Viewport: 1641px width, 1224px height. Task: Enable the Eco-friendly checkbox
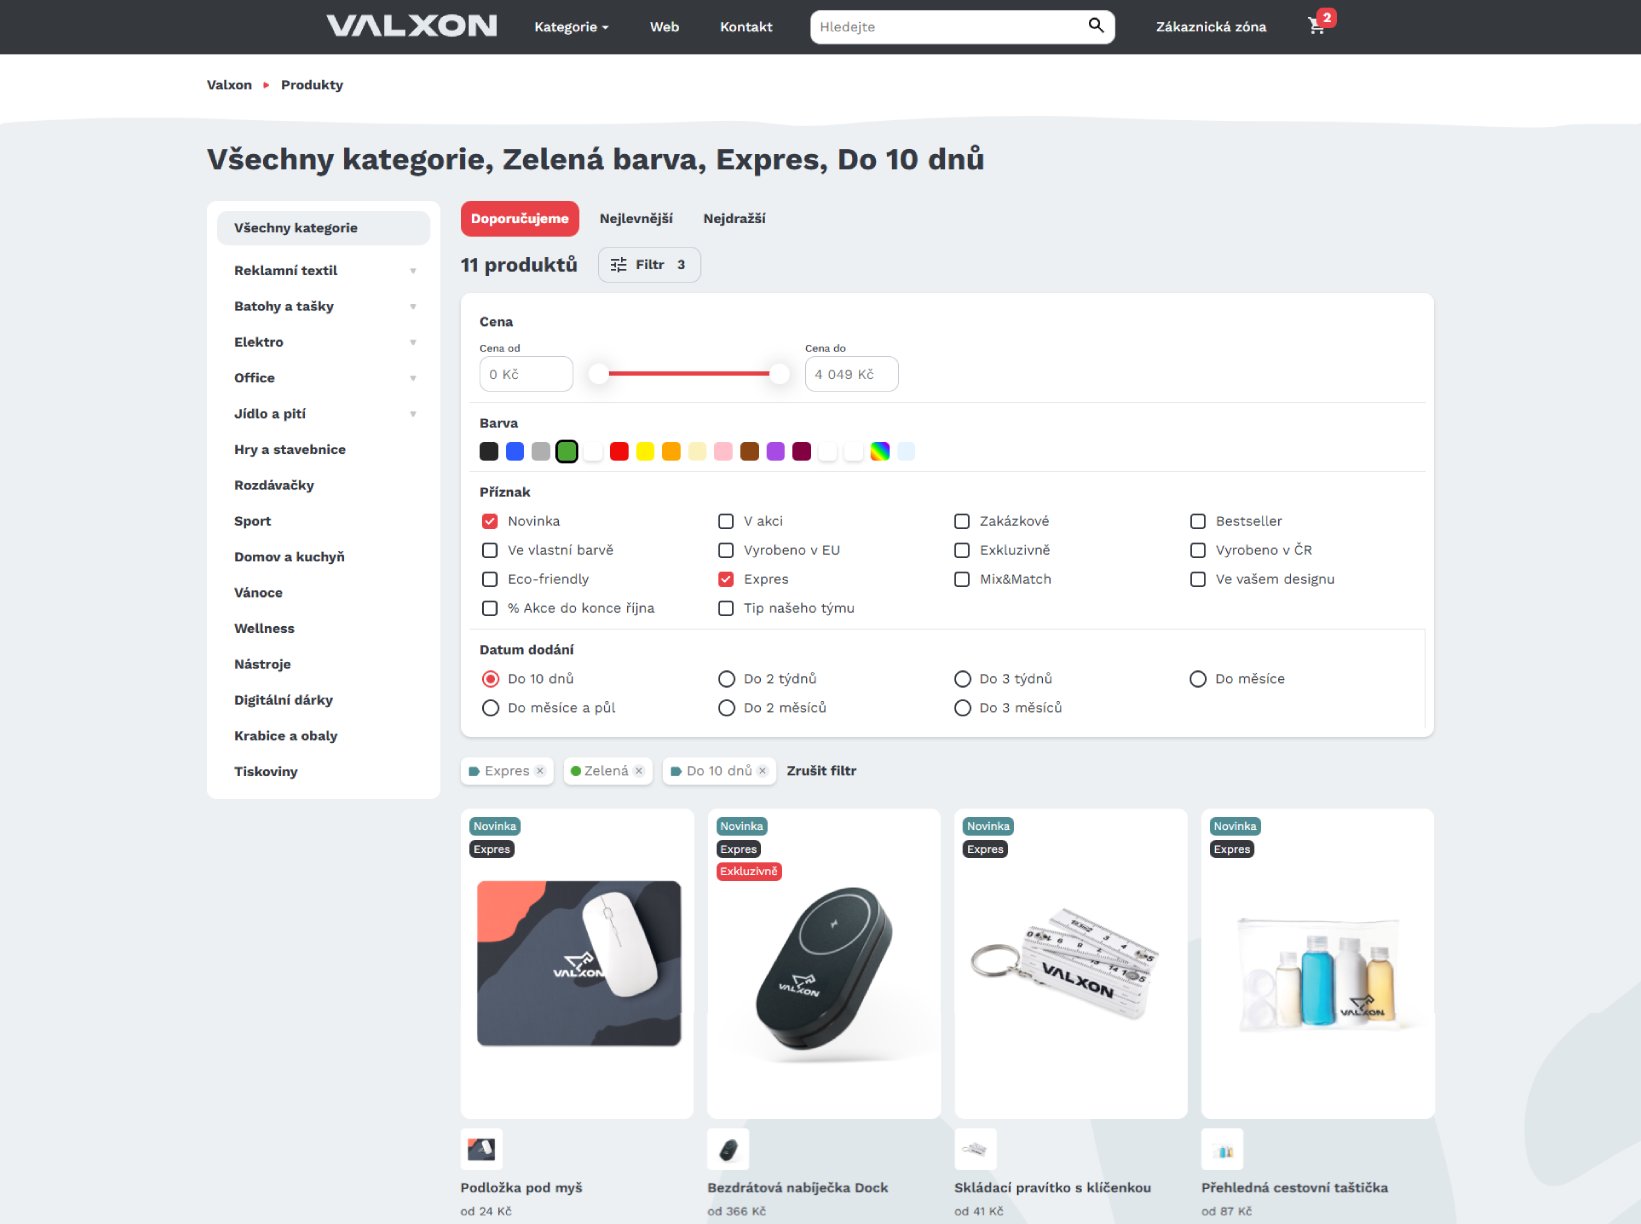(490, 579)
